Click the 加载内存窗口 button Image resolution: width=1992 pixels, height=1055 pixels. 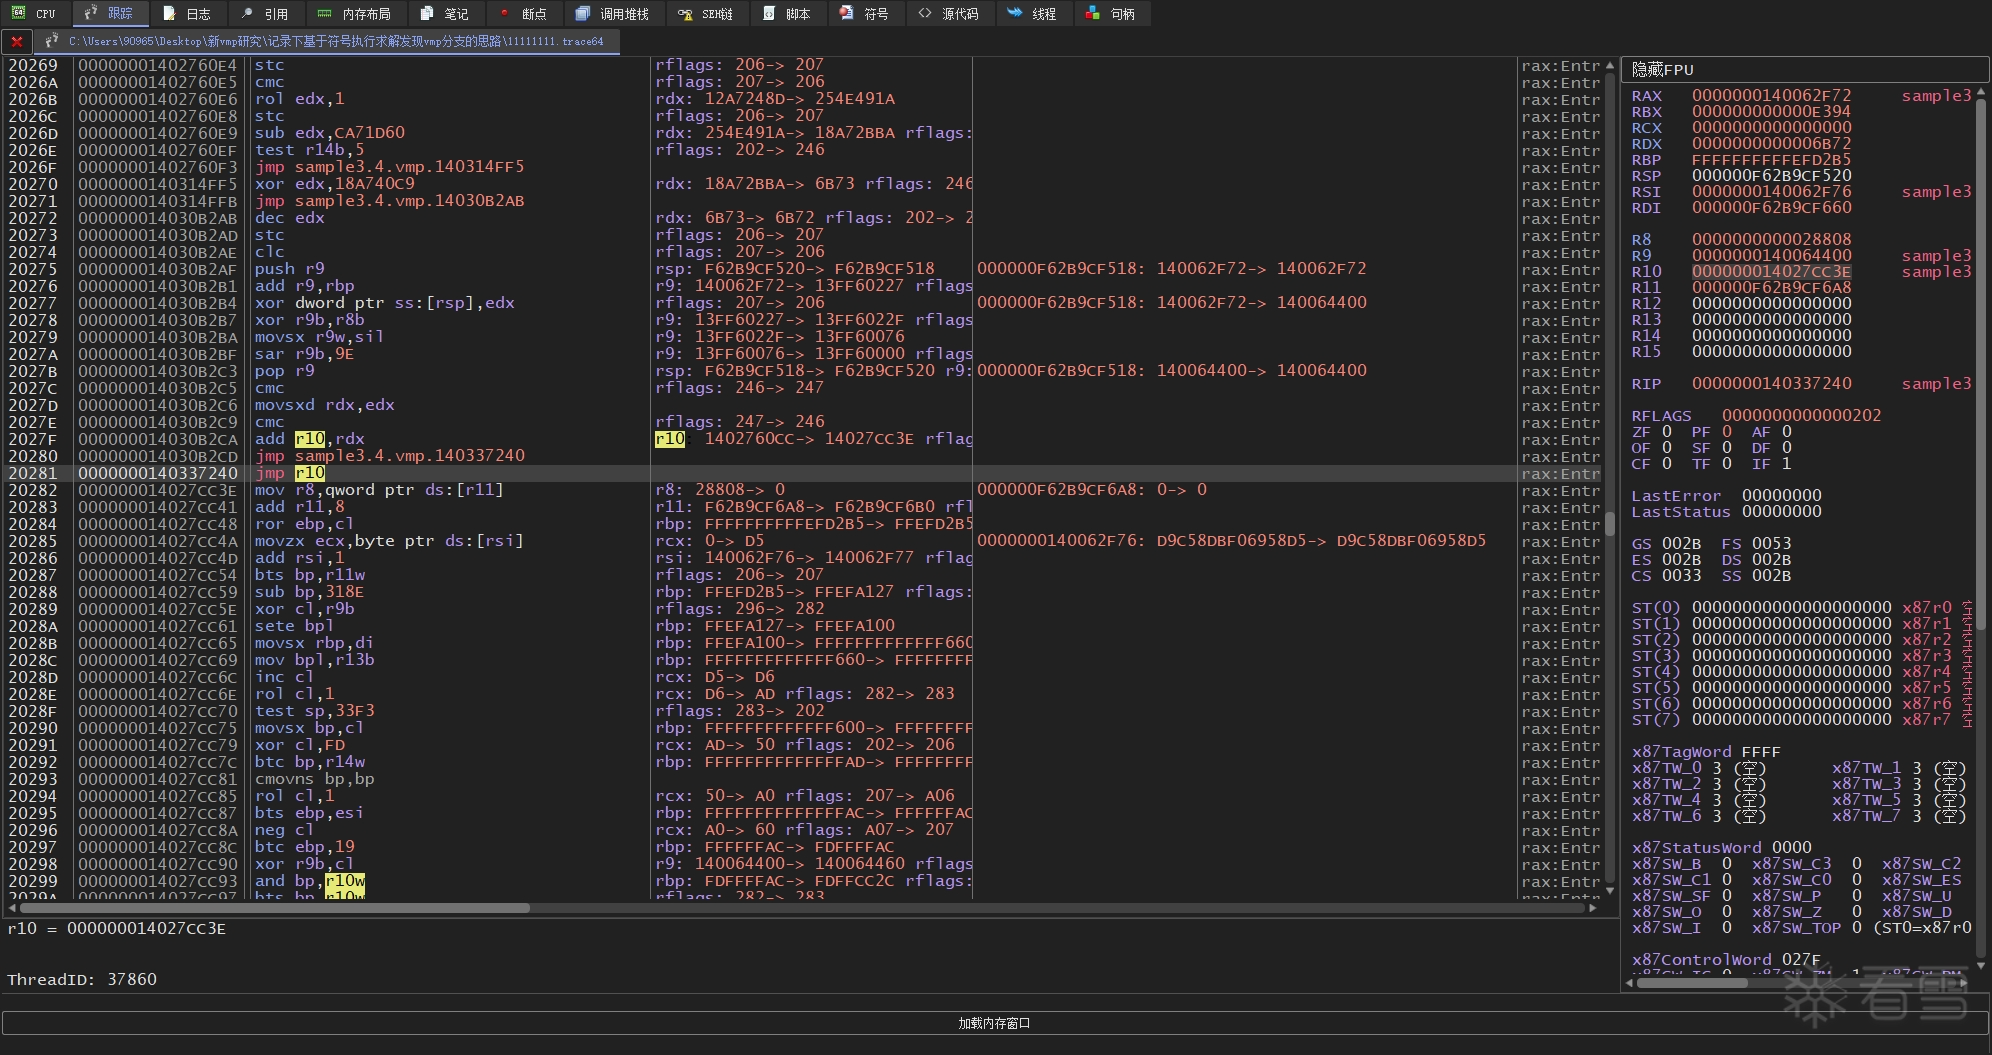coord(994,1023)
